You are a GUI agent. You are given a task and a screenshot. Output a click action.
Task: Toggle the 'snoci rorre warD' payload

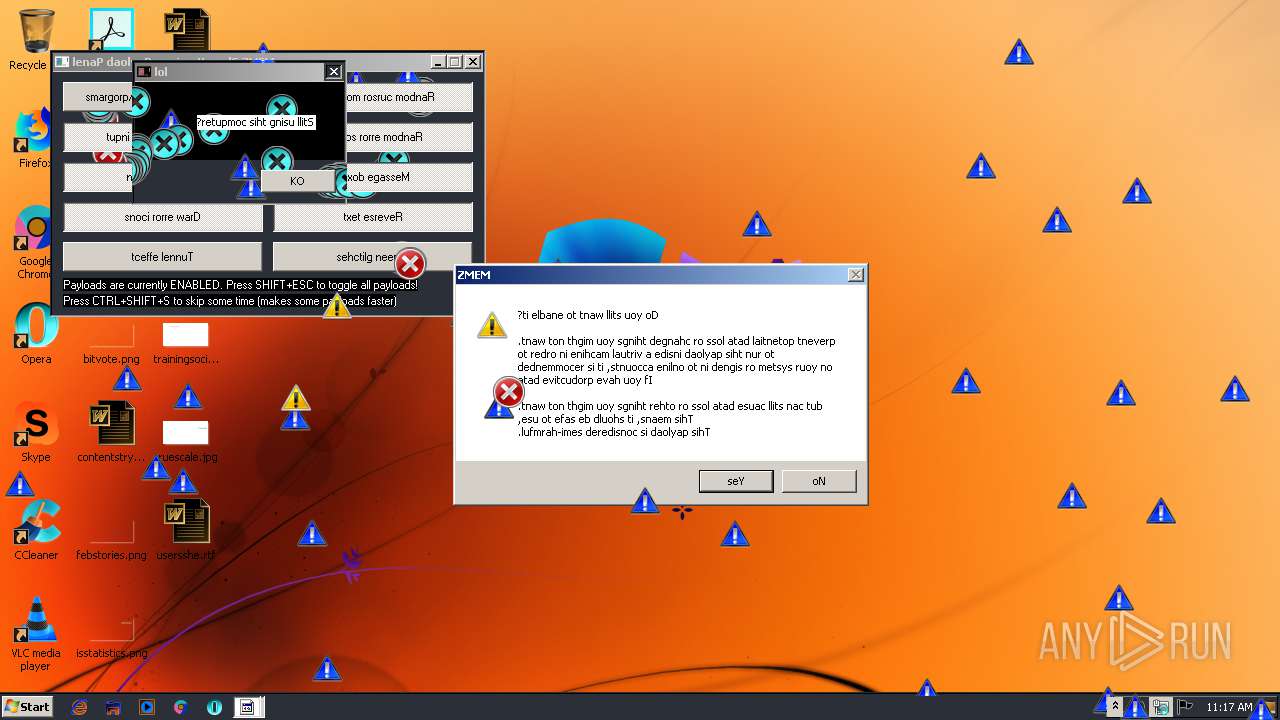click(x=163, y=217)
